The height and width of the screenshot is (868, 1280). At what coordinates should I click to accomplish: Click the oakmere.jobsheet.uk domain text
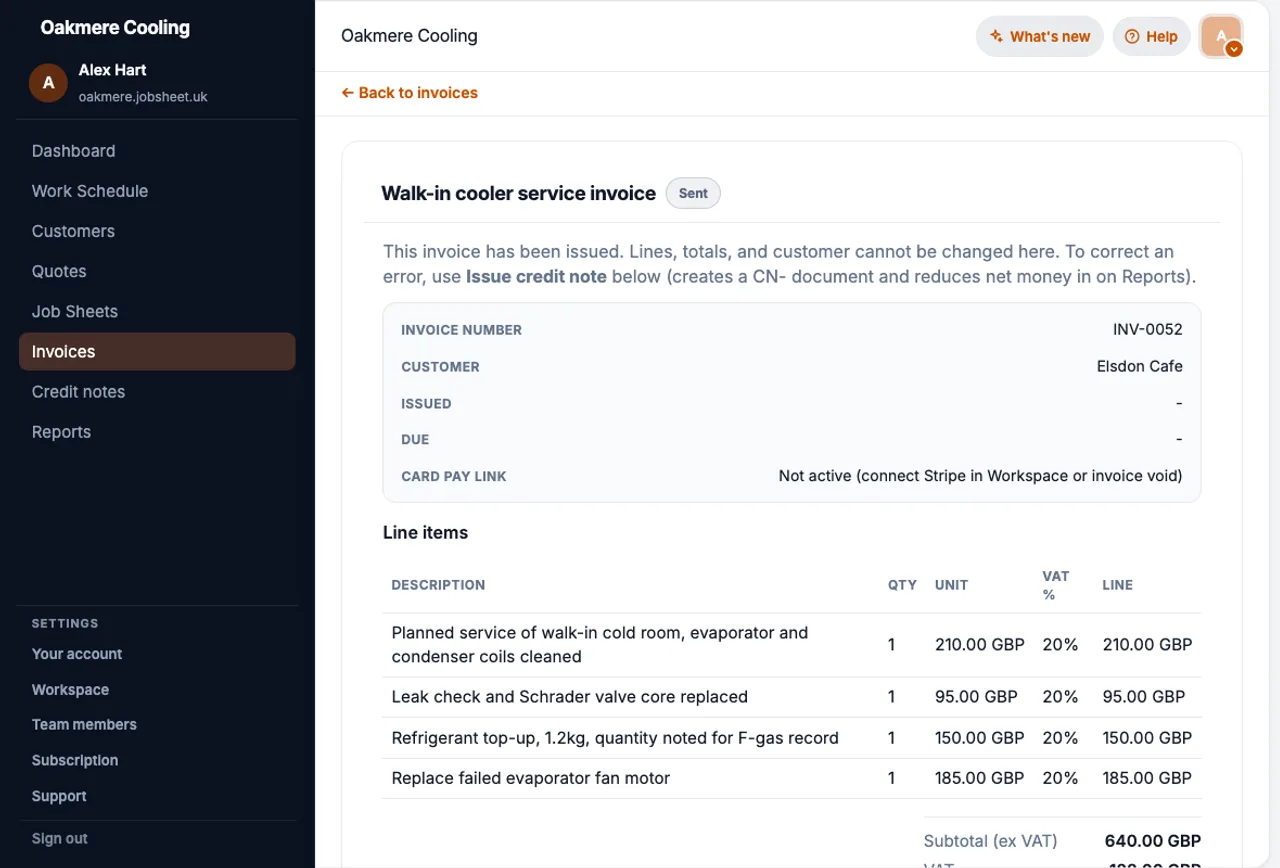pyautogui.click(x=143, y=97)
